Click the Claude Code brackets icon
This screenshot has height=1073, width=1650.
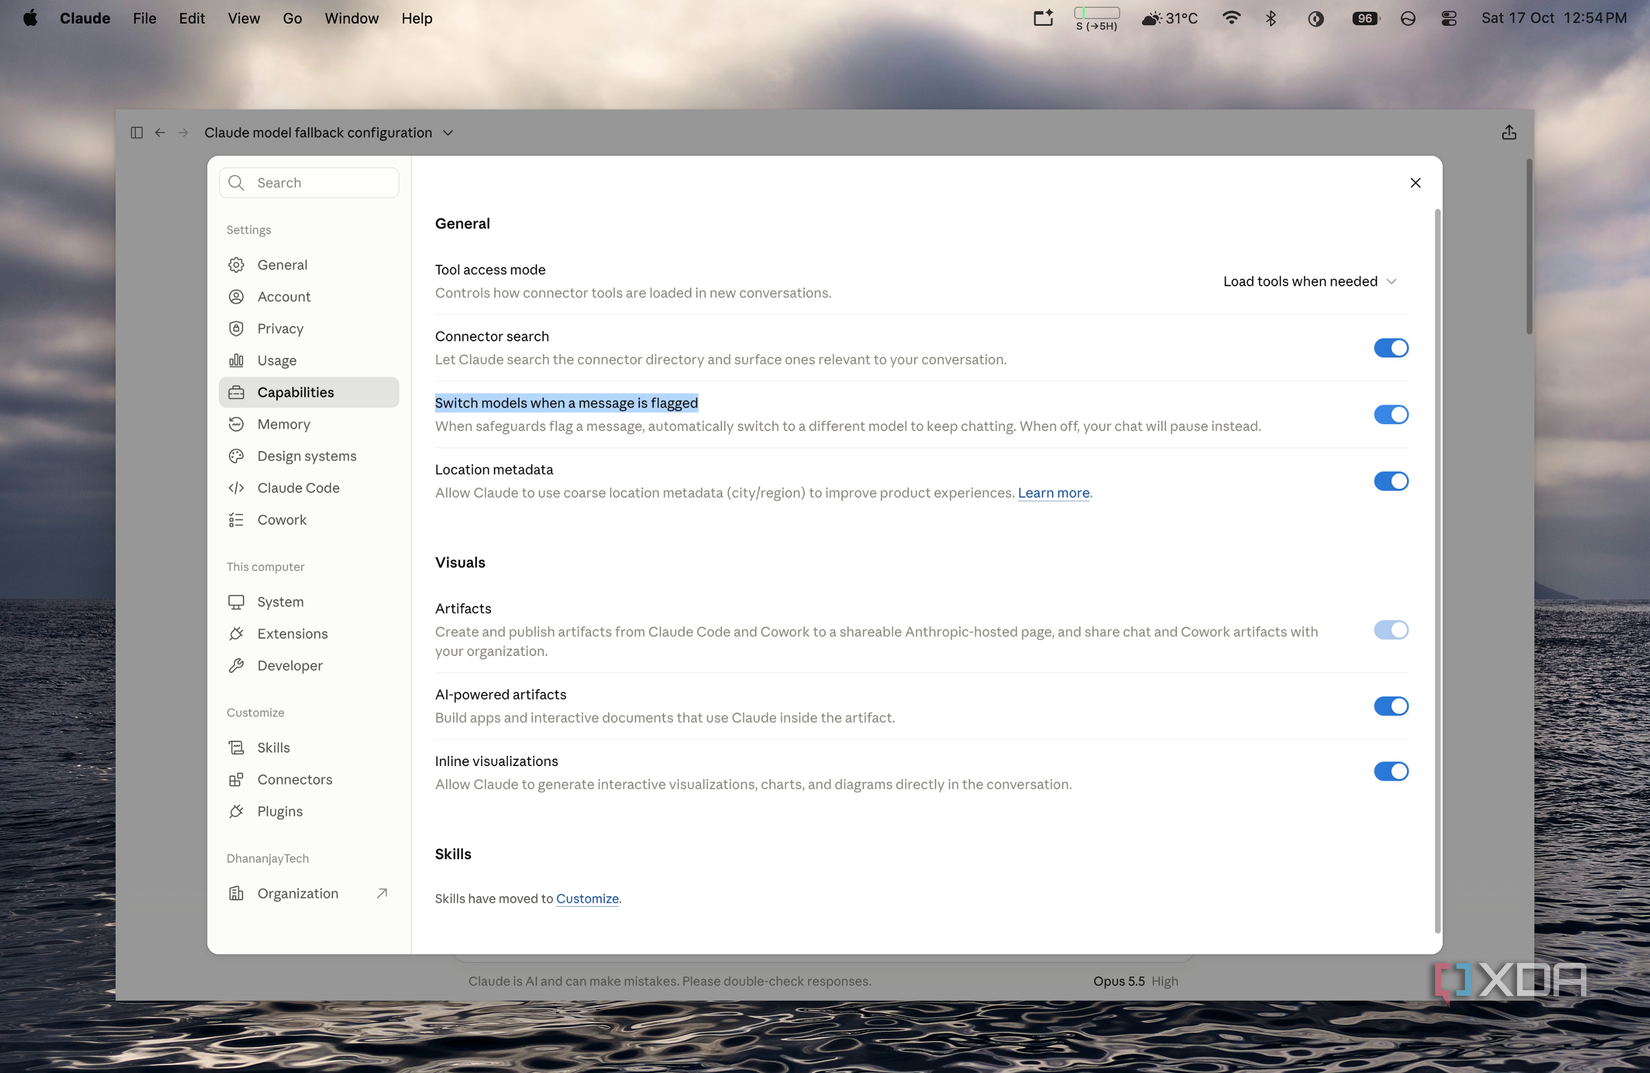tap(236, 488)
